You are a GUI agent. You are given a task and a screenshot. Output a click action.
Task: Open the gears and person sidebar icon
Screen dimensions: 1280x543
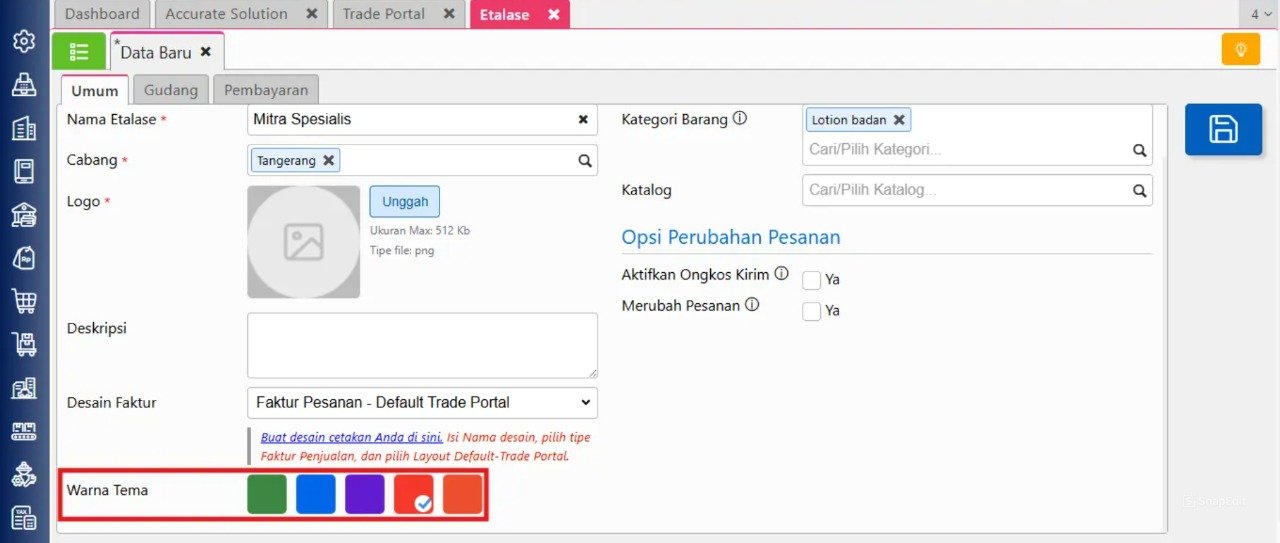click(x=24, y=475)
